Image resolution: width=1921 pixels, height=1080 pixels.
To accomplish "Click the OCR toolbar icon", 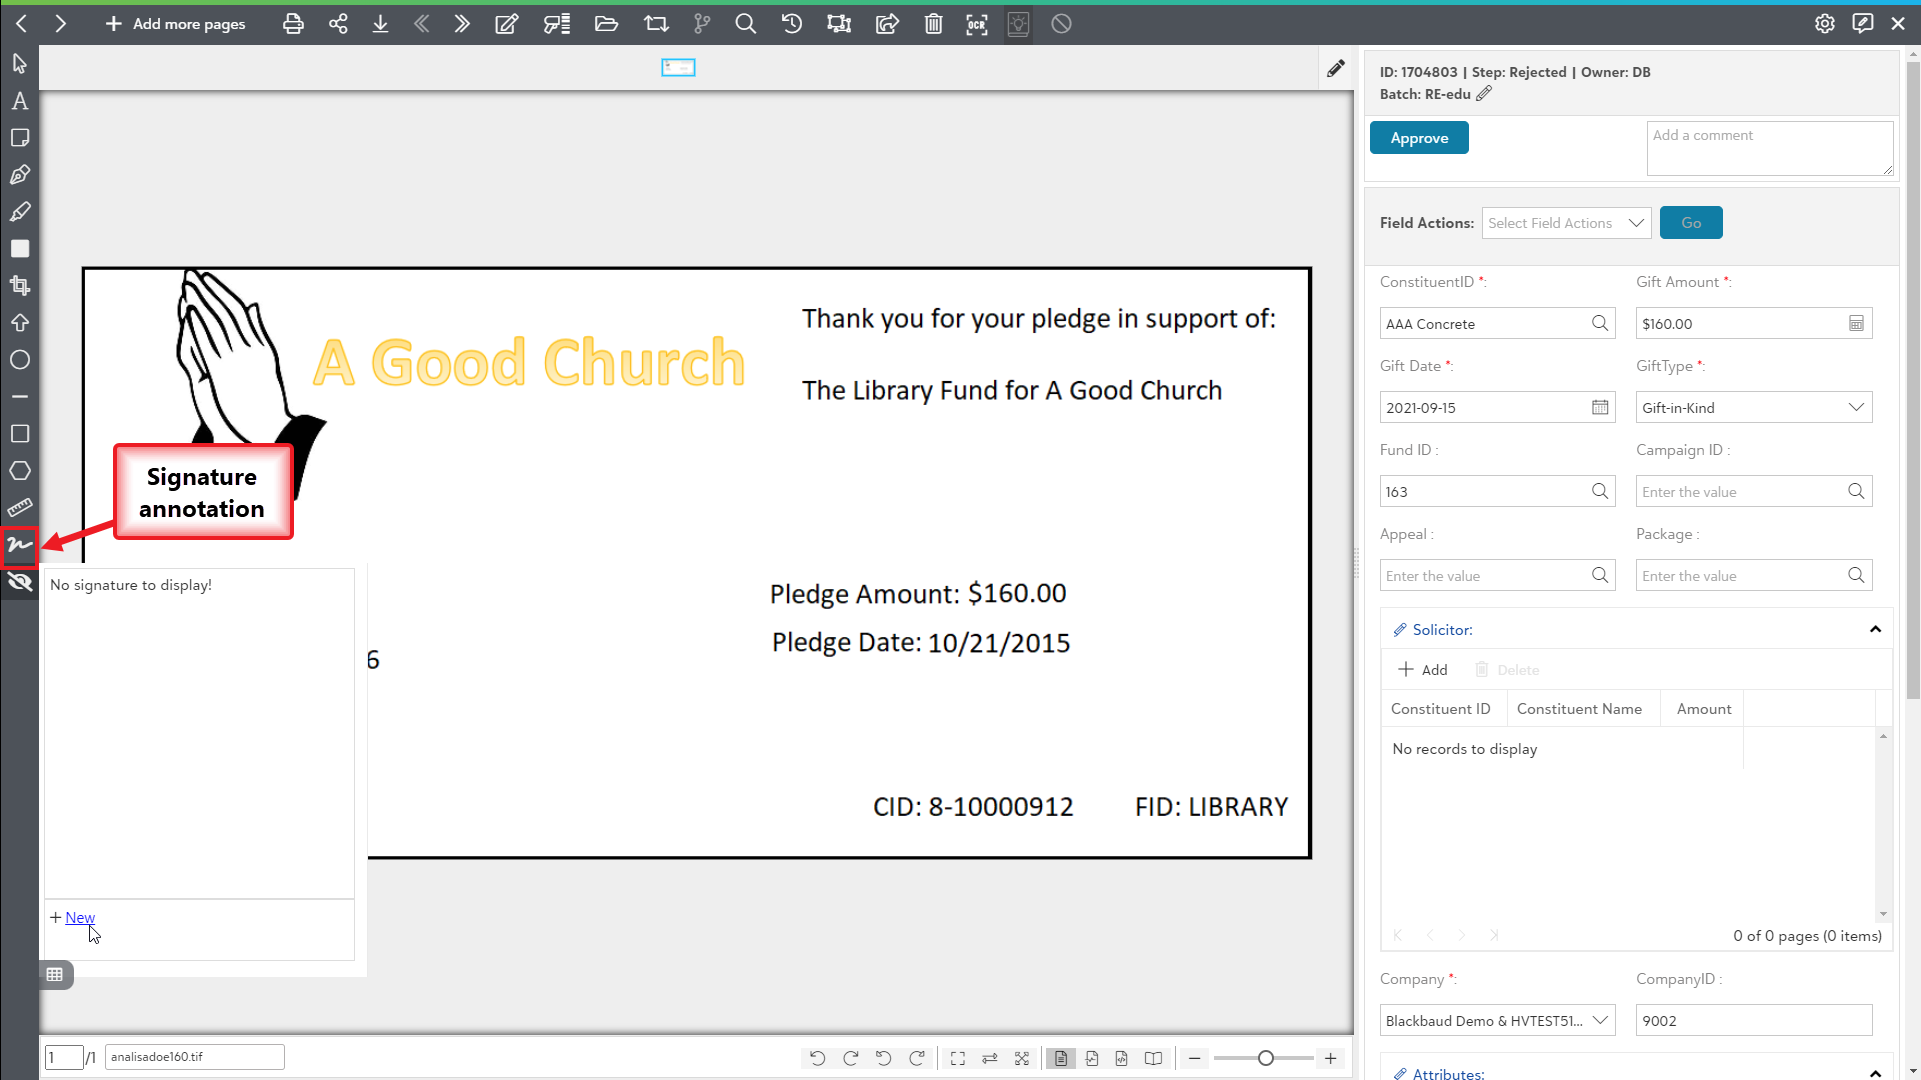I will click(x=976, y=24).
